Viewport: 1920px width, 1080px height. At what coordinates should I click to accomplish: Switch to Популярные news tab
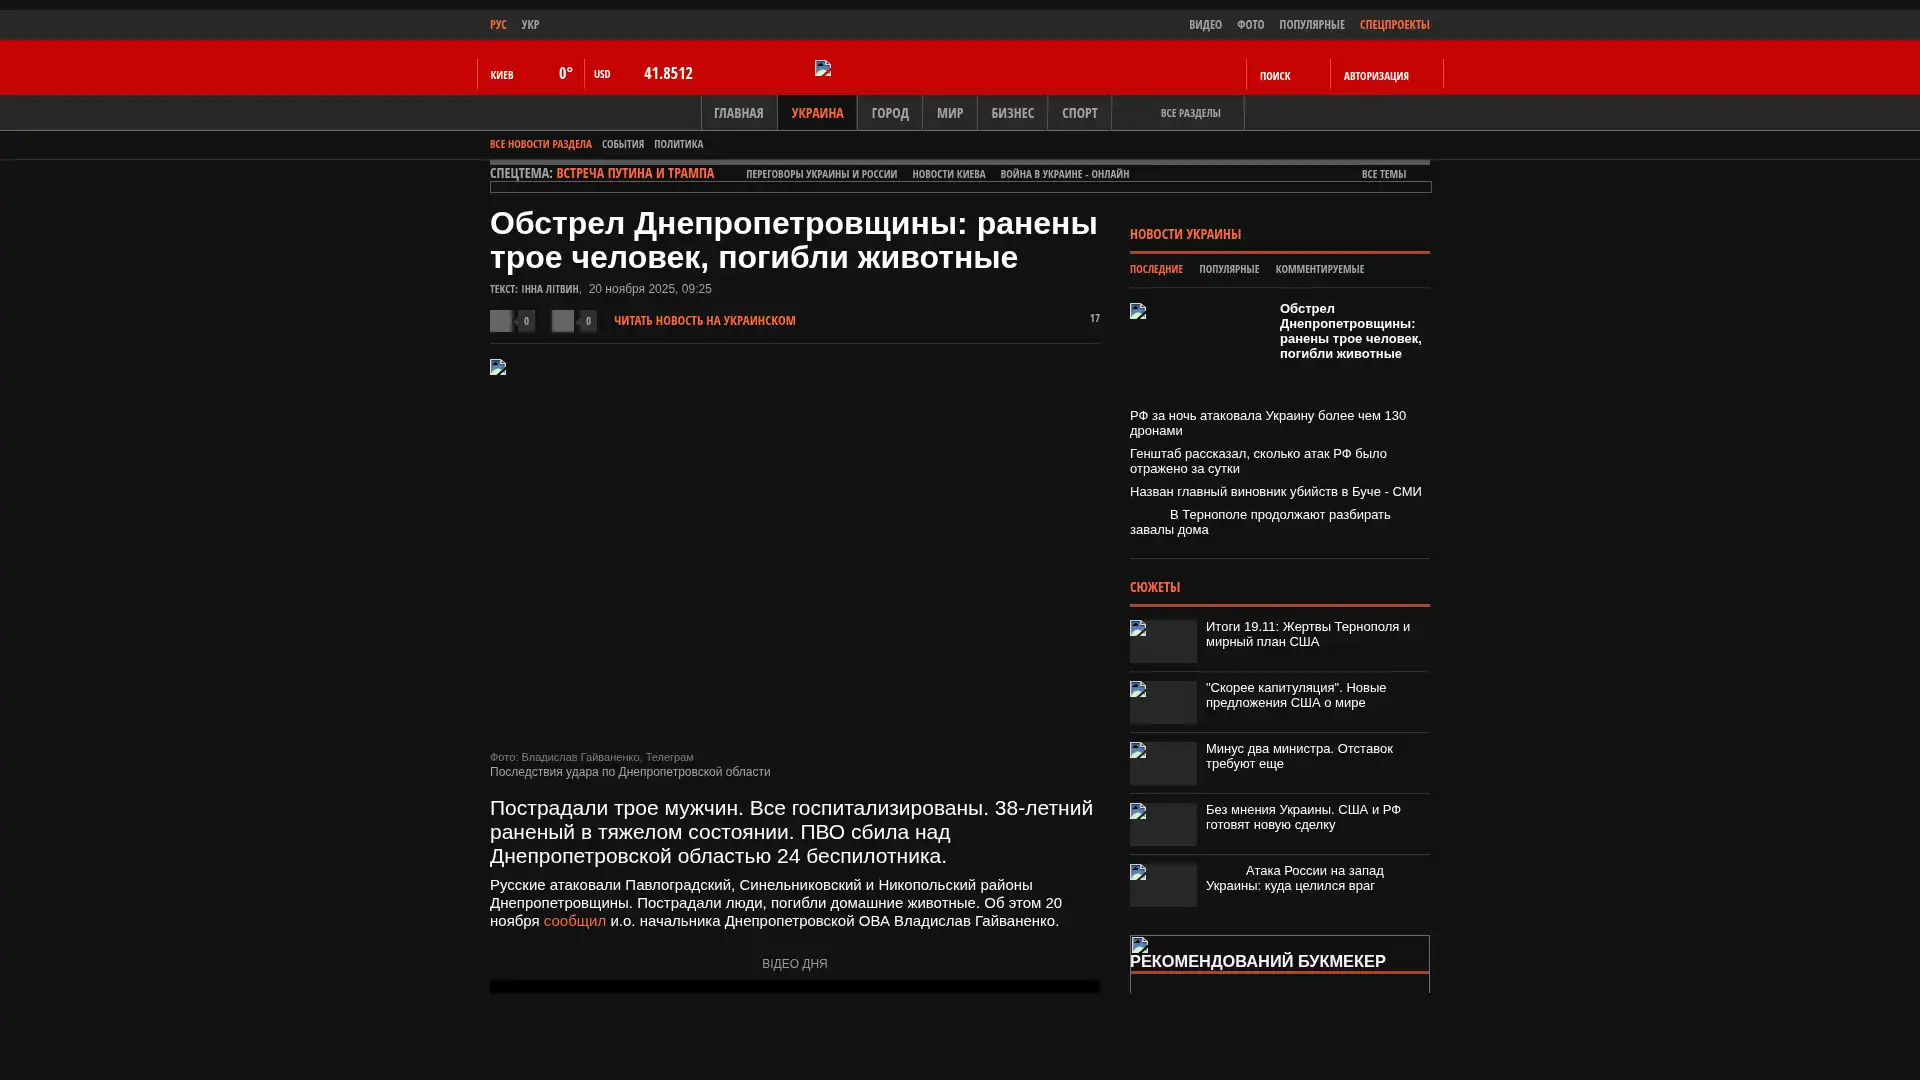coord(1229,269)
